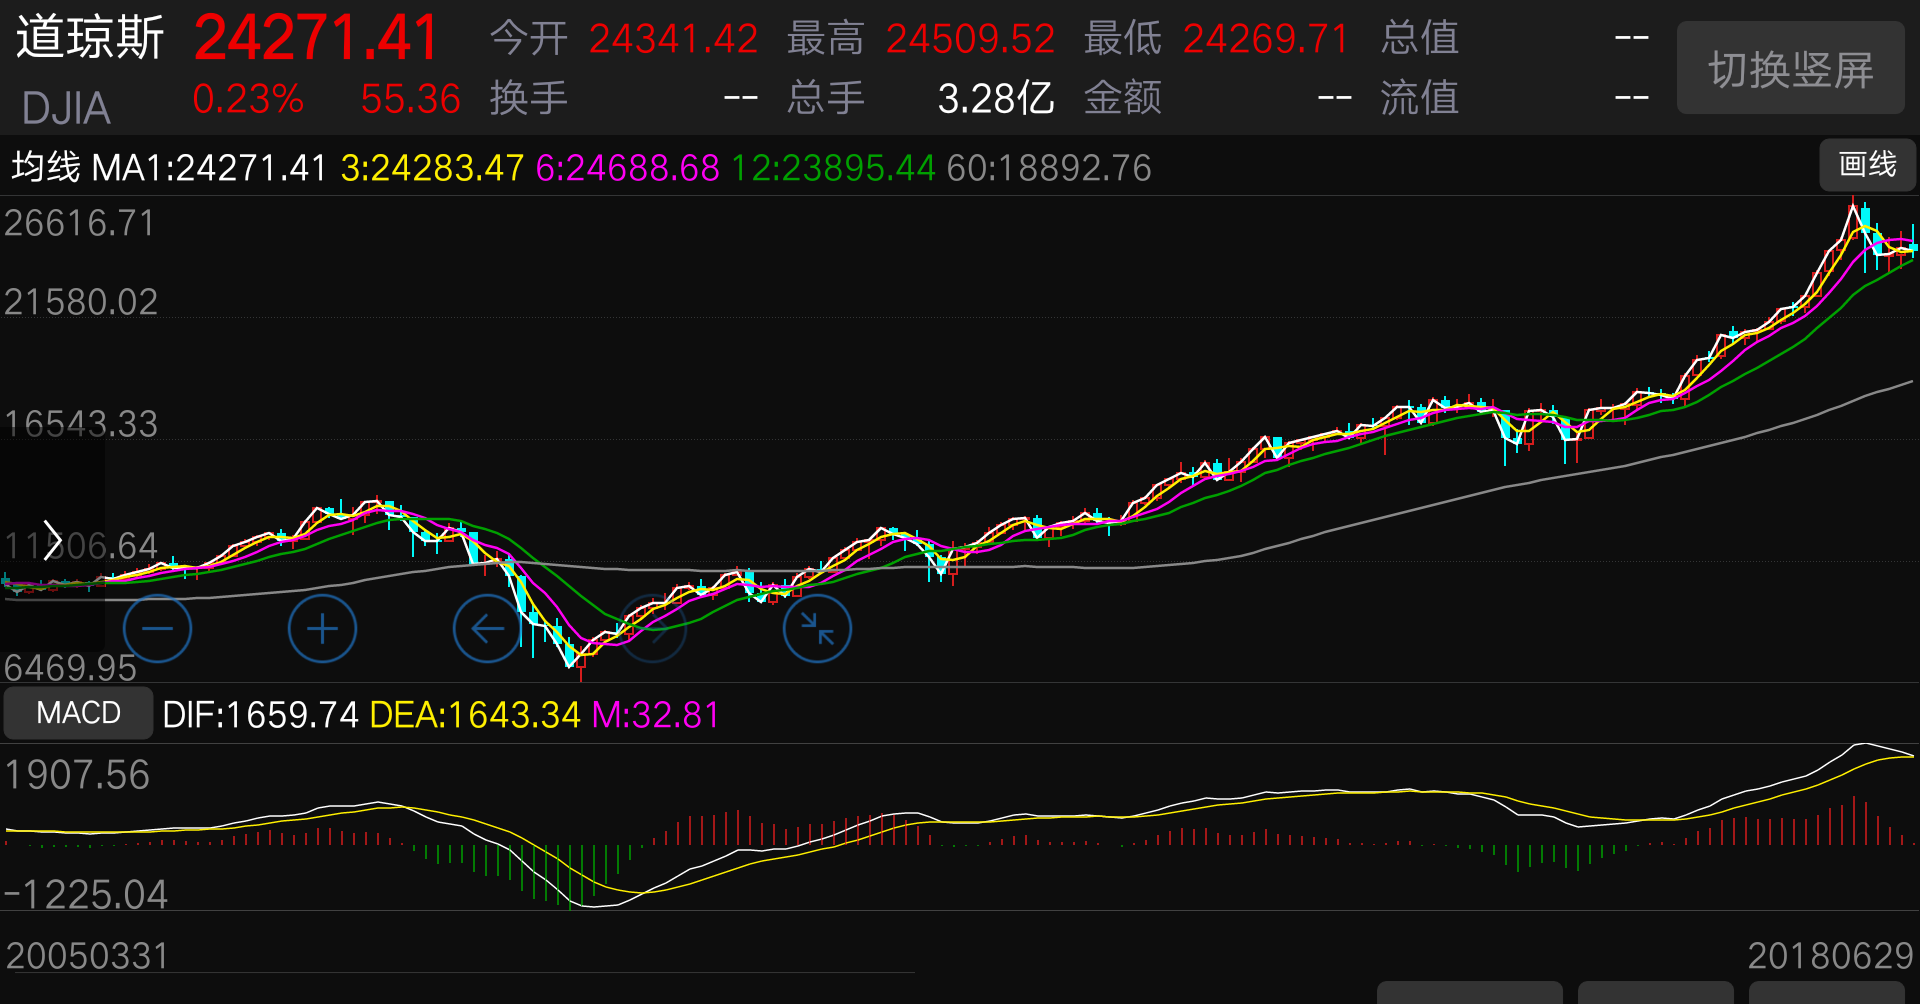Screen dimensions: 1920x1004
Task: Select the 道琼斯 index name
Action: tap(90, 38)
